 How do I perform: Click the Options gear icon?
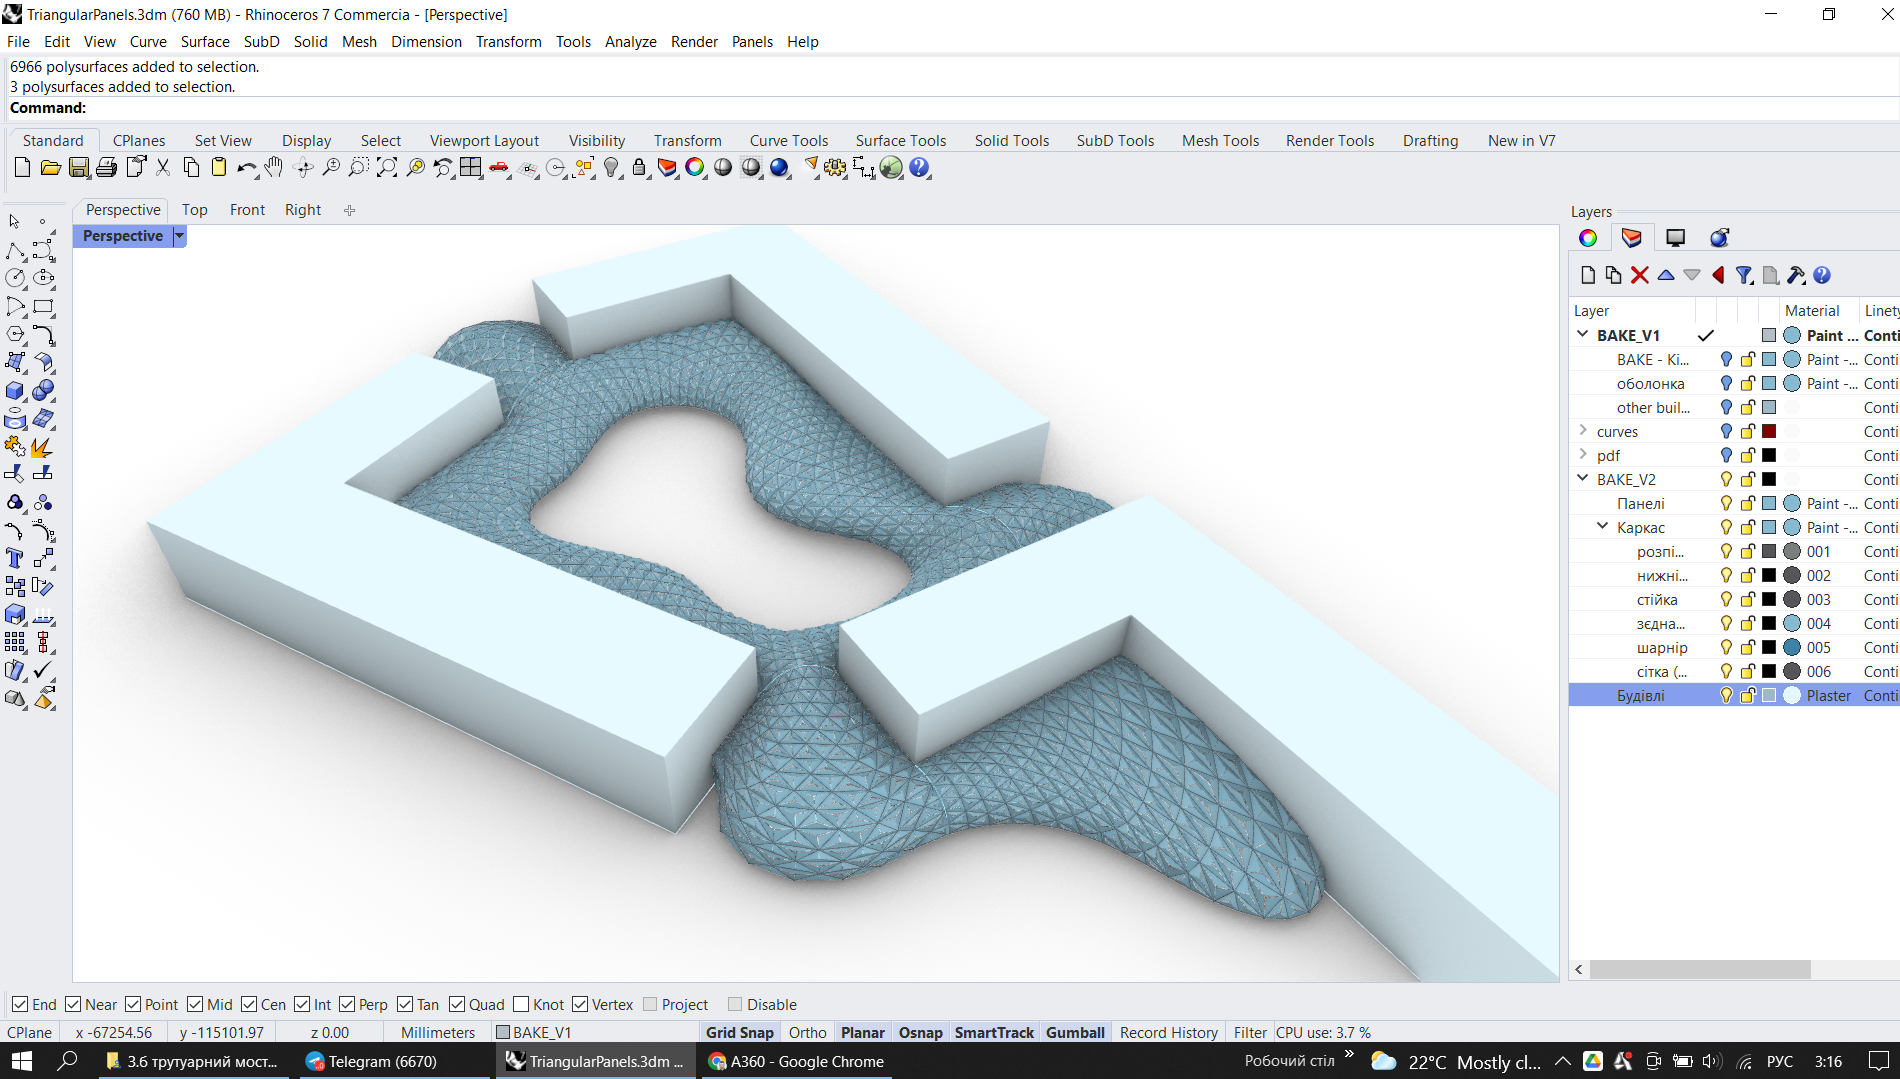pyautogui.click(x=835, y=168)
